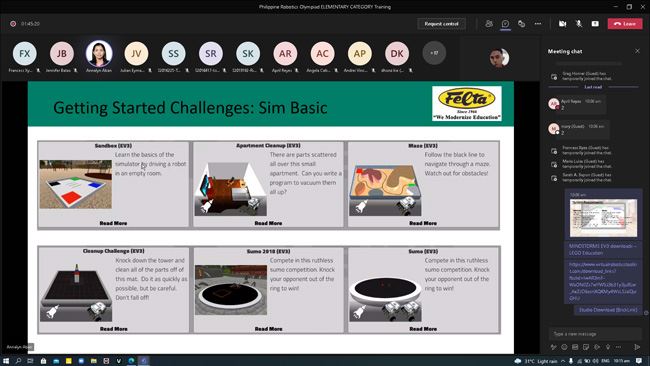Viewport: 650px width, 366px height.
Task: Open Microsoft Edge from taskbar
Action: click(x=131, y=361)
